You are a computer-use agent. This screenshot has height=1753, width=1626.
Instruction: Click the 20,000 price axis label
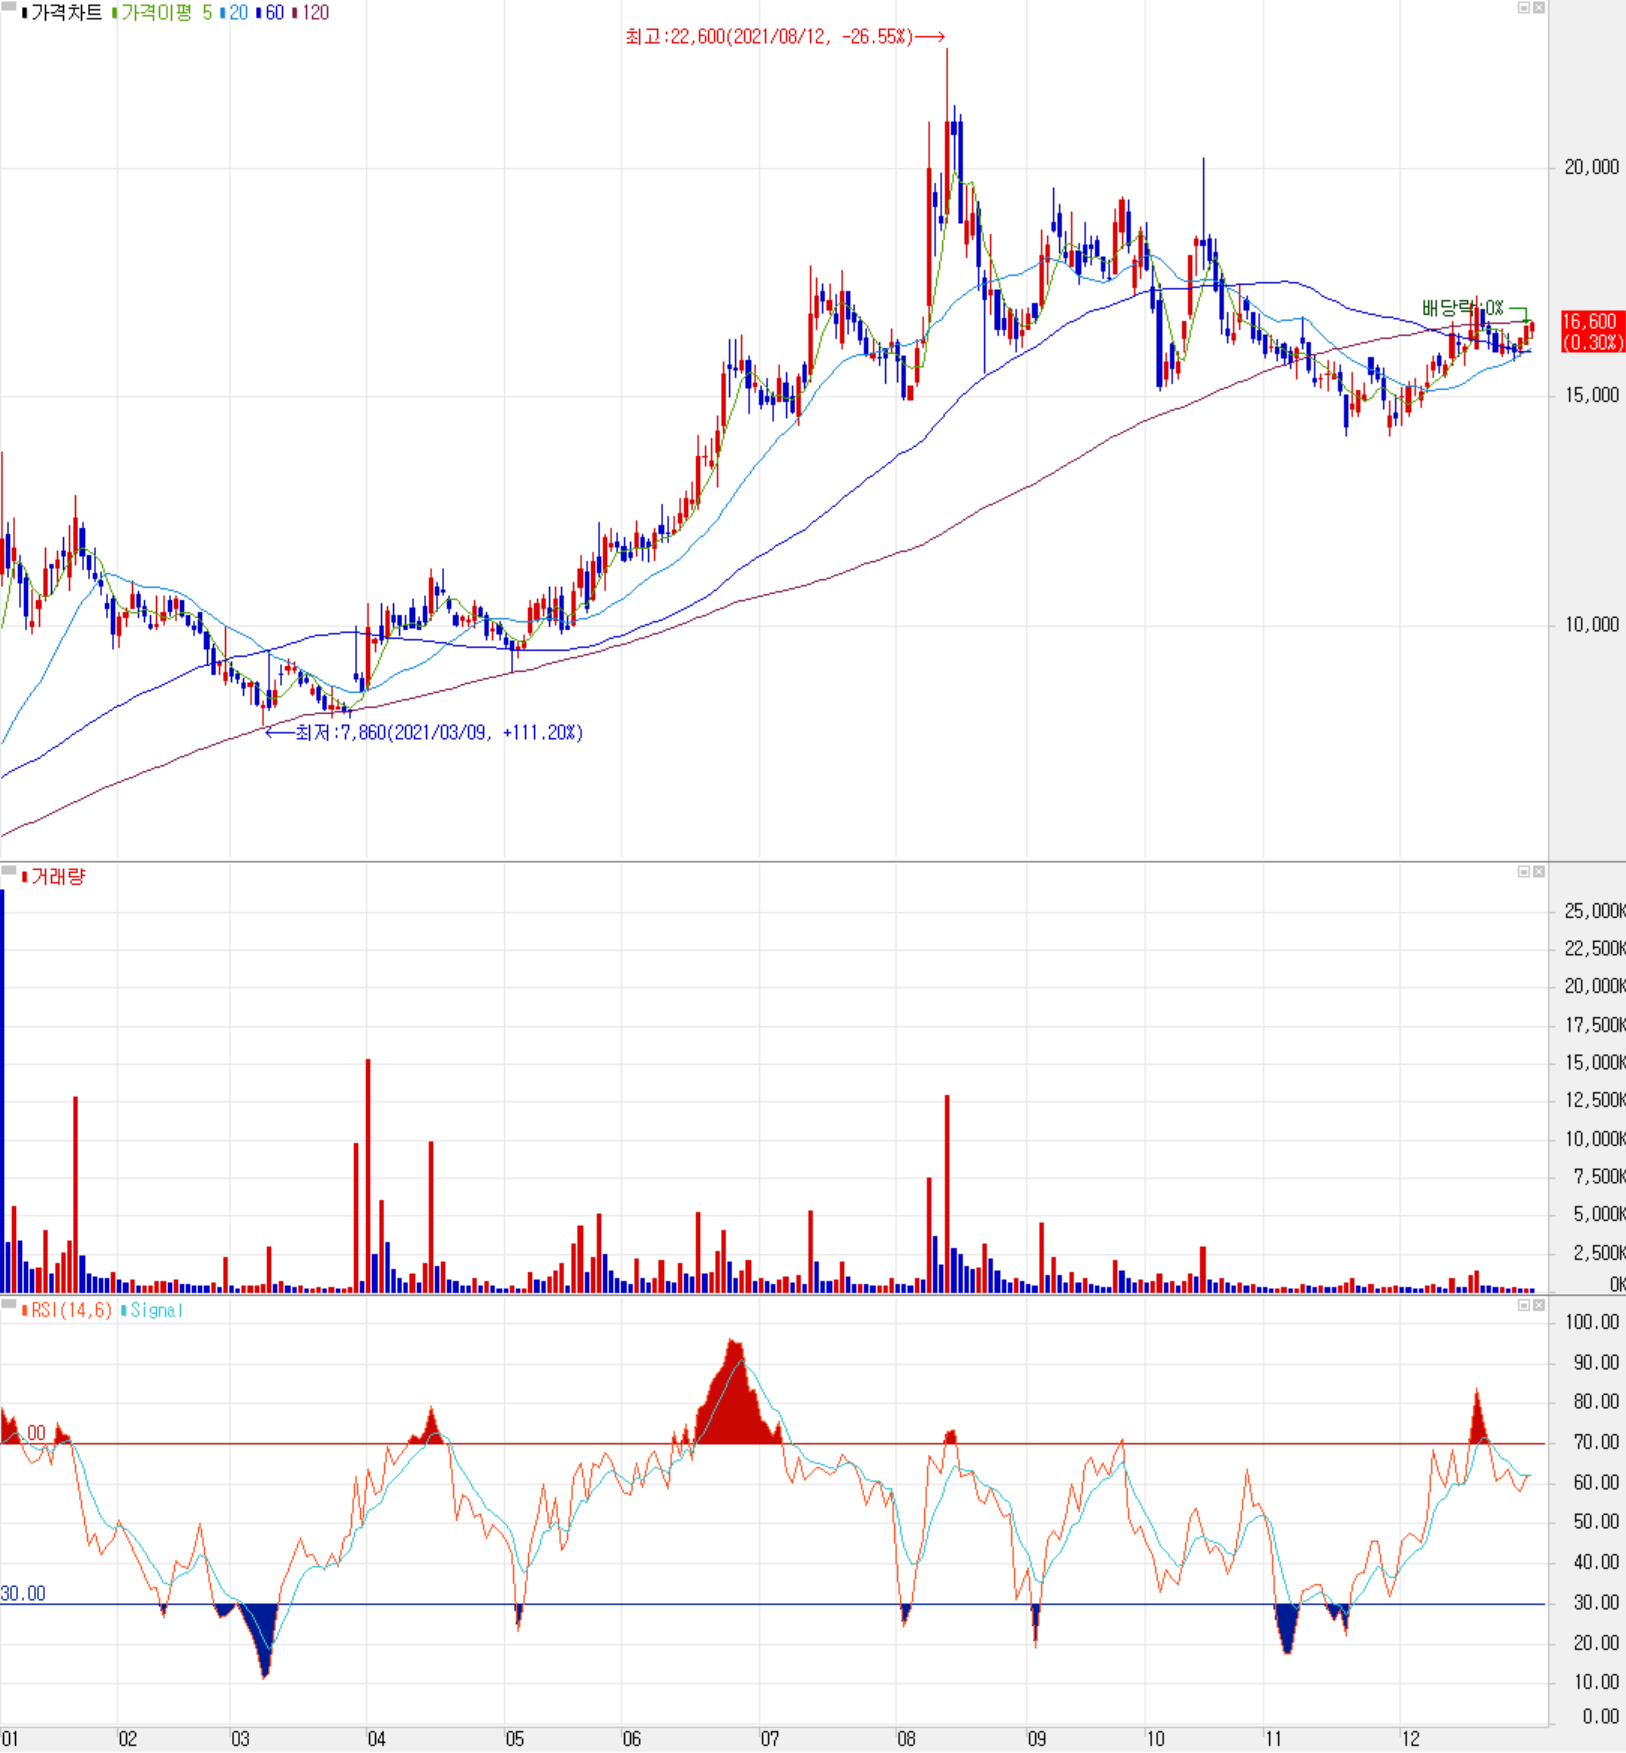click(x=1591, y=167)
